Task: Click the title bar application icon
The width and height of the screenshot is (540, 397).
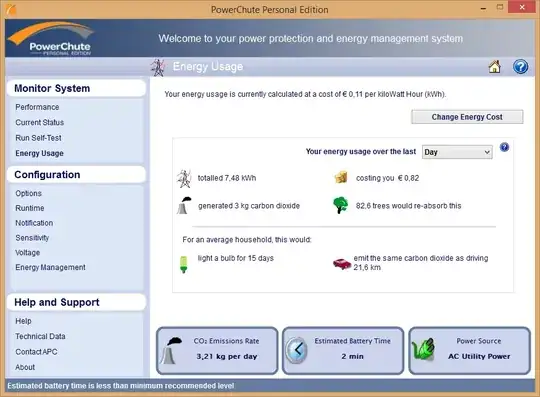Action: point(11,9)
